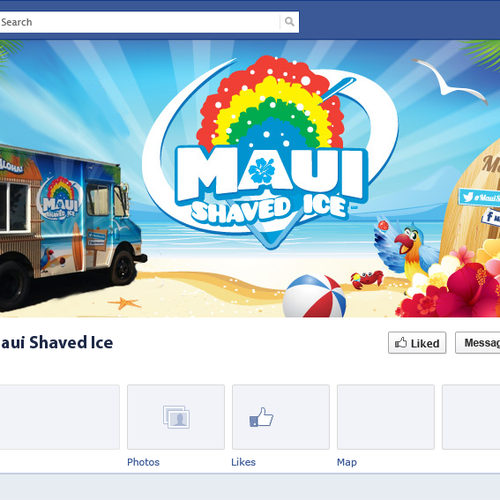This screenshot has height=500, width=500.
Task: Click the Map link label
Action: [347, 462]
